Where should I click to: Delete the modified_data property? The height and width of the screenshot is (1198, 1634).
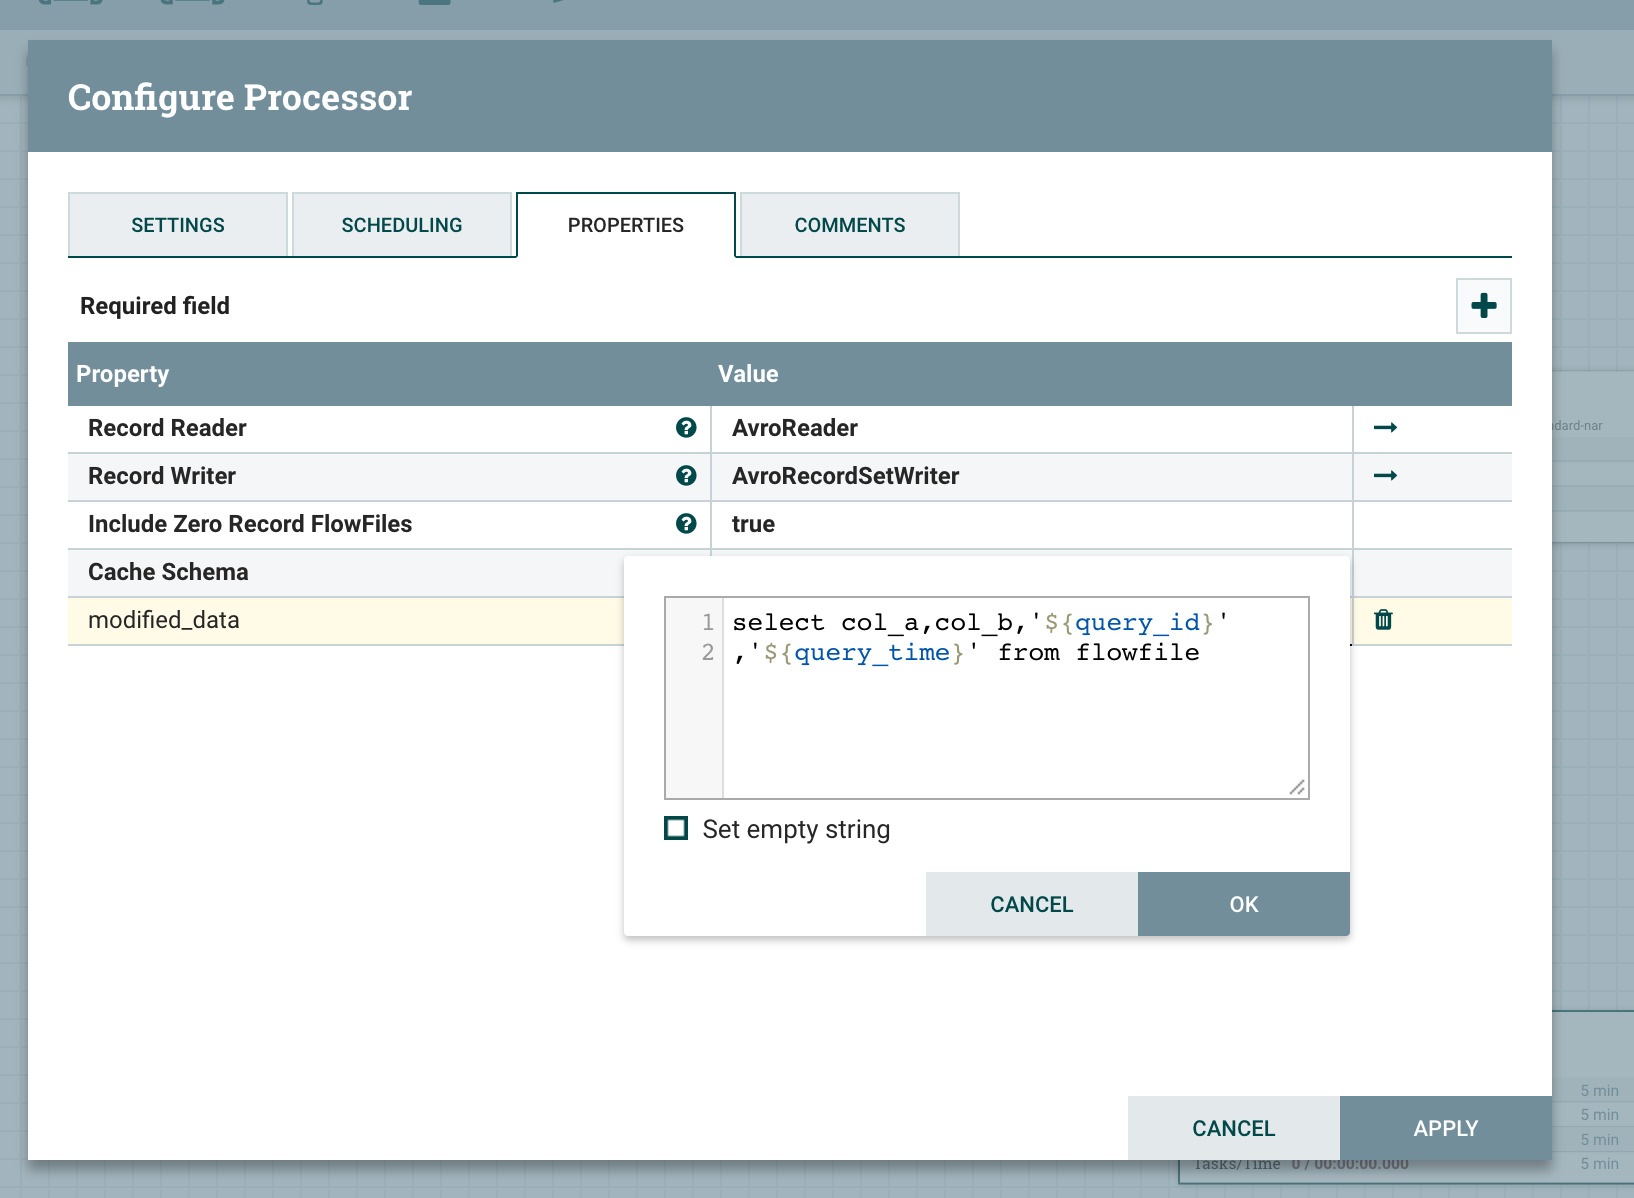click(x=1383, y=620)
